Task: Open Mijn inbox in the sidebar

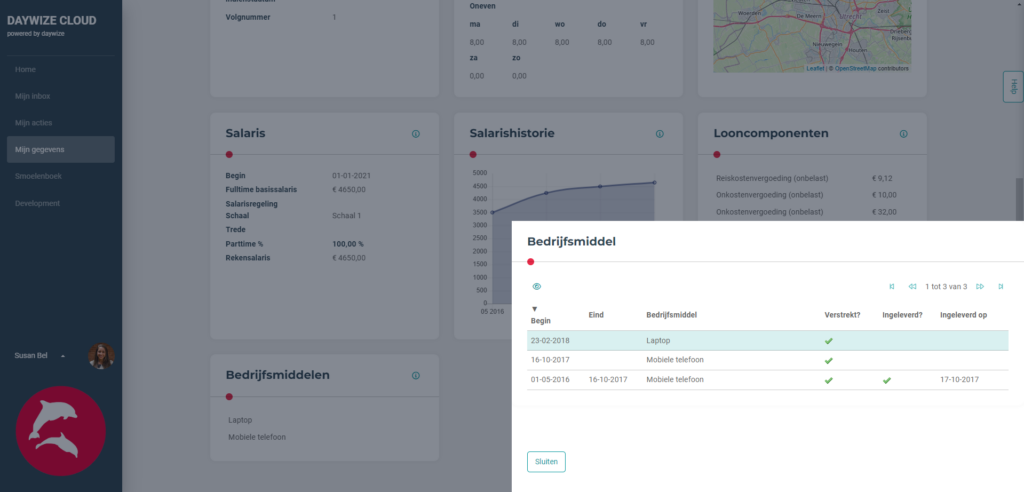Action: [x=33, y=96]
